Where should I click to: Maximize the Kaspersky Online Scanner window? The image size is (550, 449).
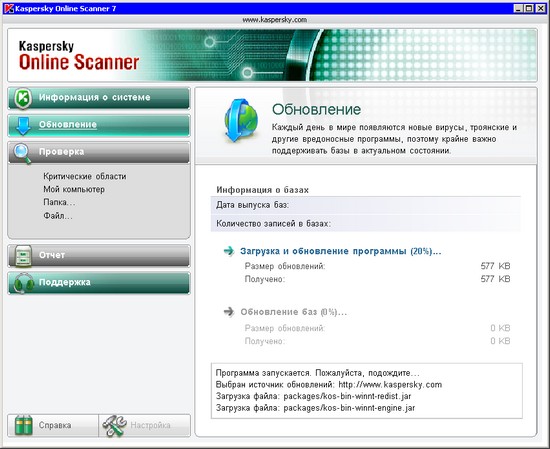(x=529, y=8)
